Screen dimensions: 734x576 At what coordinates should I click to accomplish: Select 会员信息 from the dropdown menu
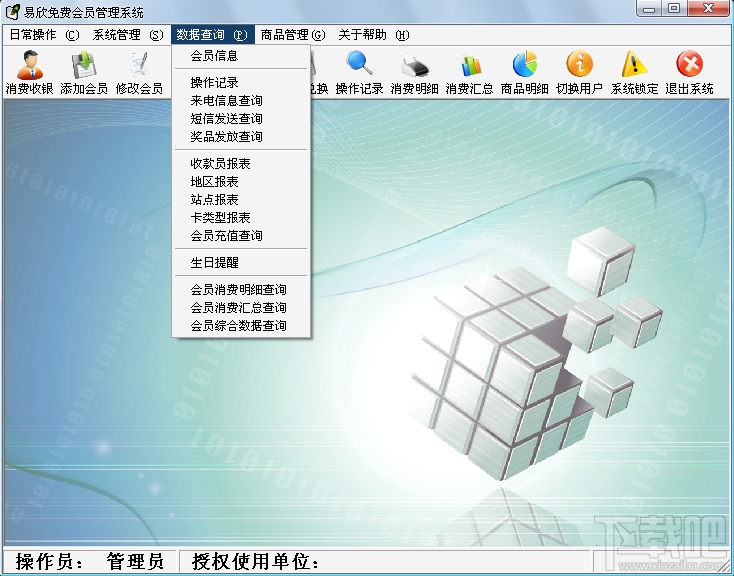point(241,56)
